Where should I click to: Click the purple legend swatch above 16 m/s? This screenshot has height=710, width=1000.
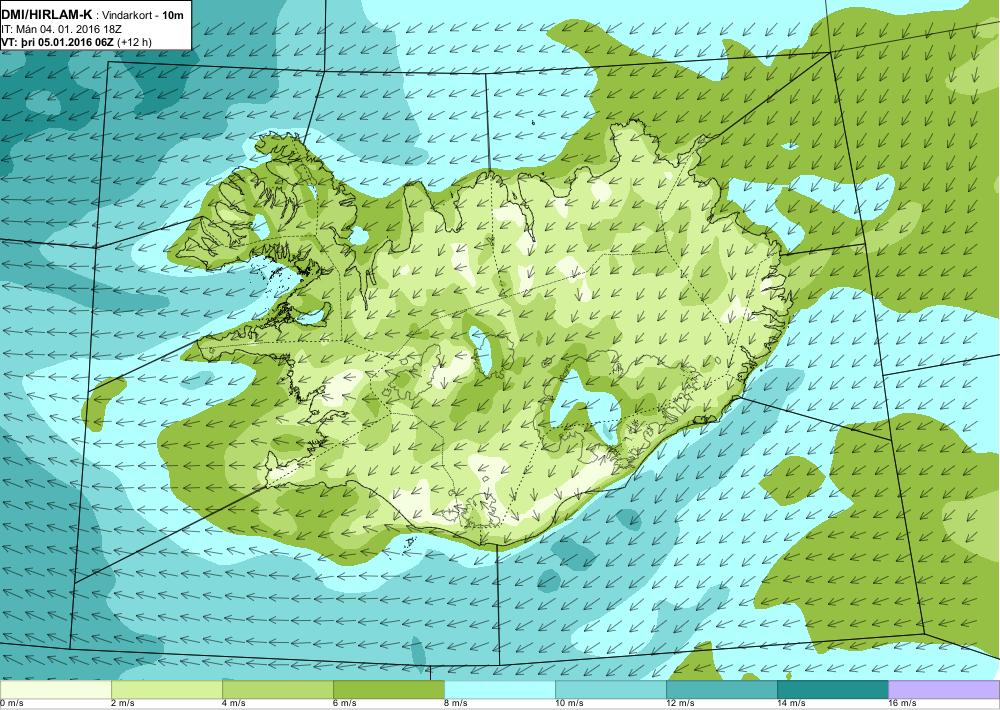pyautogui.click(x=944, y=689)
